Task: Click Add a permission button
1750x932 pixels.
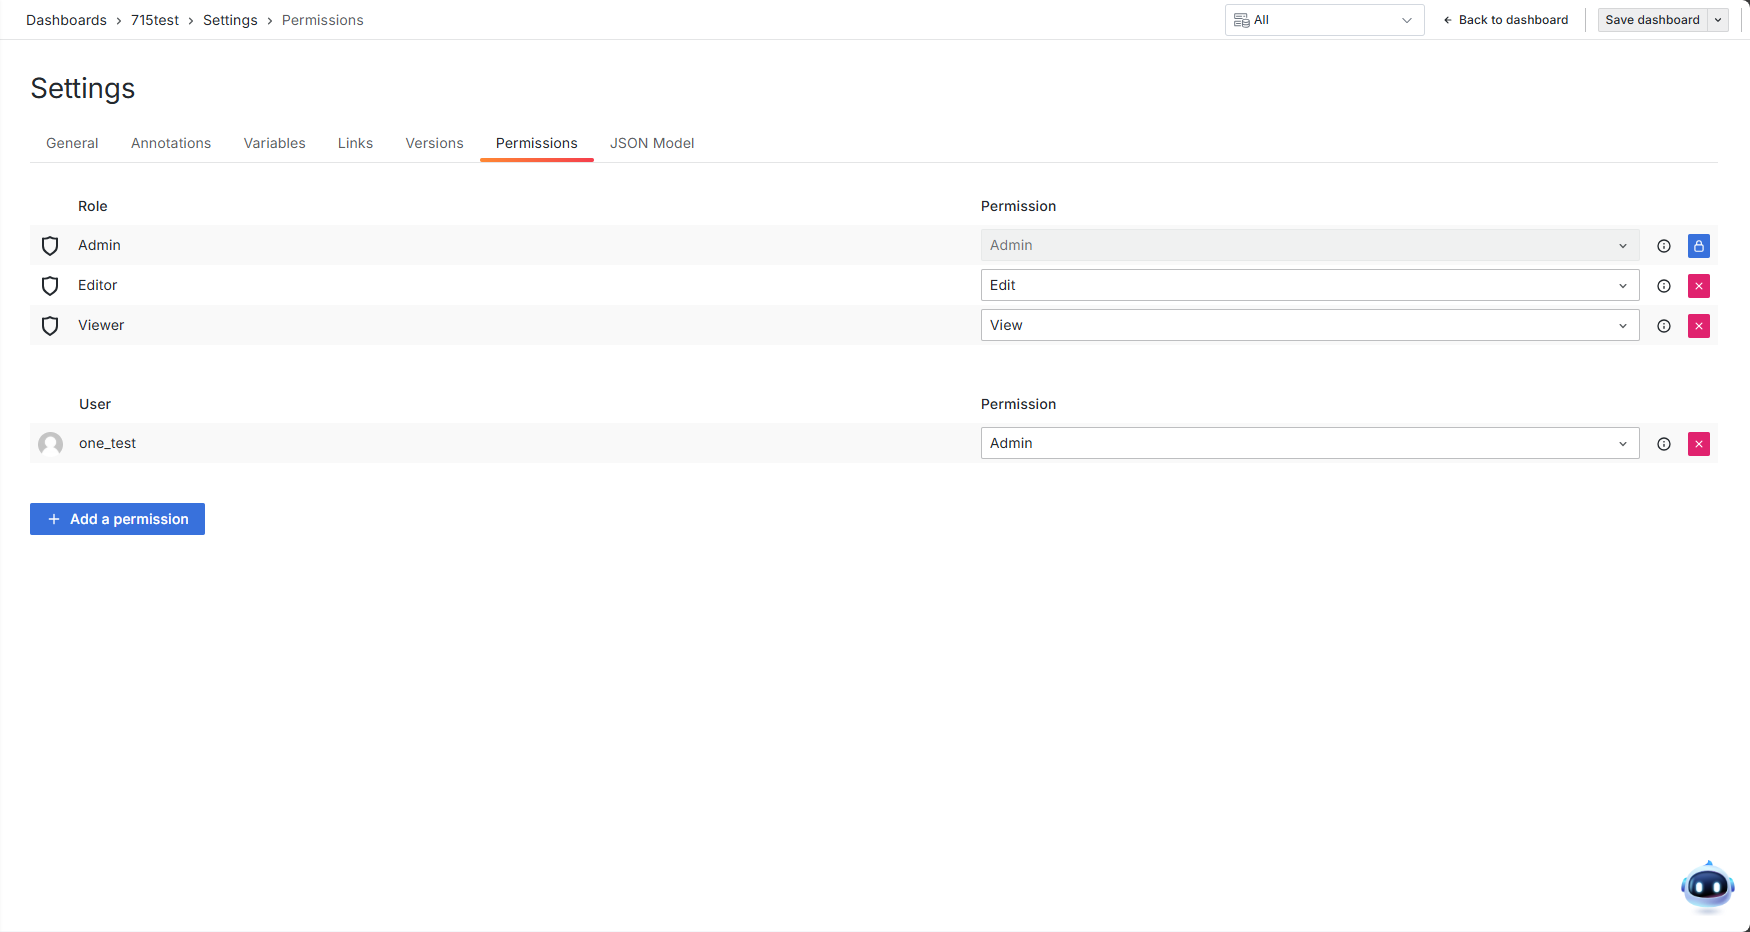Action: coord(117,519)
